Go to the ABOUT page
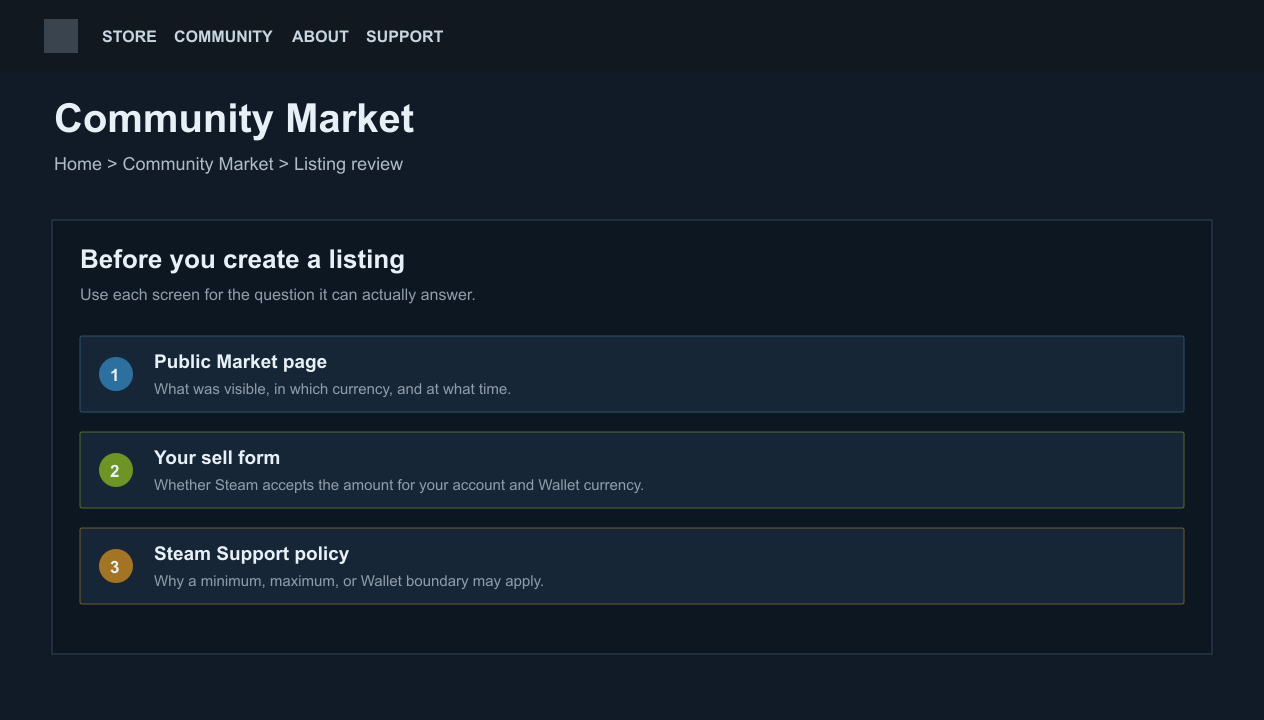 [320, 36]
